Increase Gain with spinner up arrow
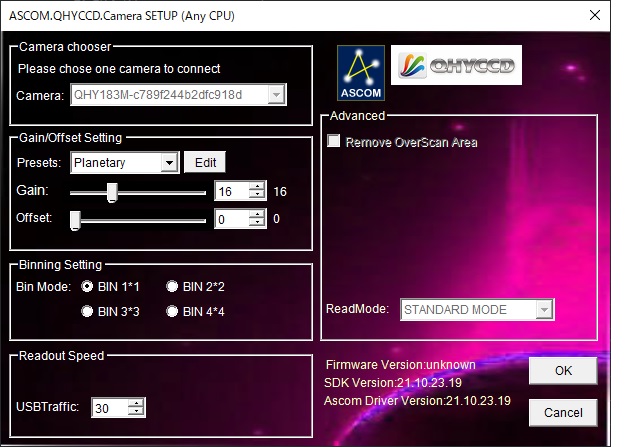 tap(257, 187)
